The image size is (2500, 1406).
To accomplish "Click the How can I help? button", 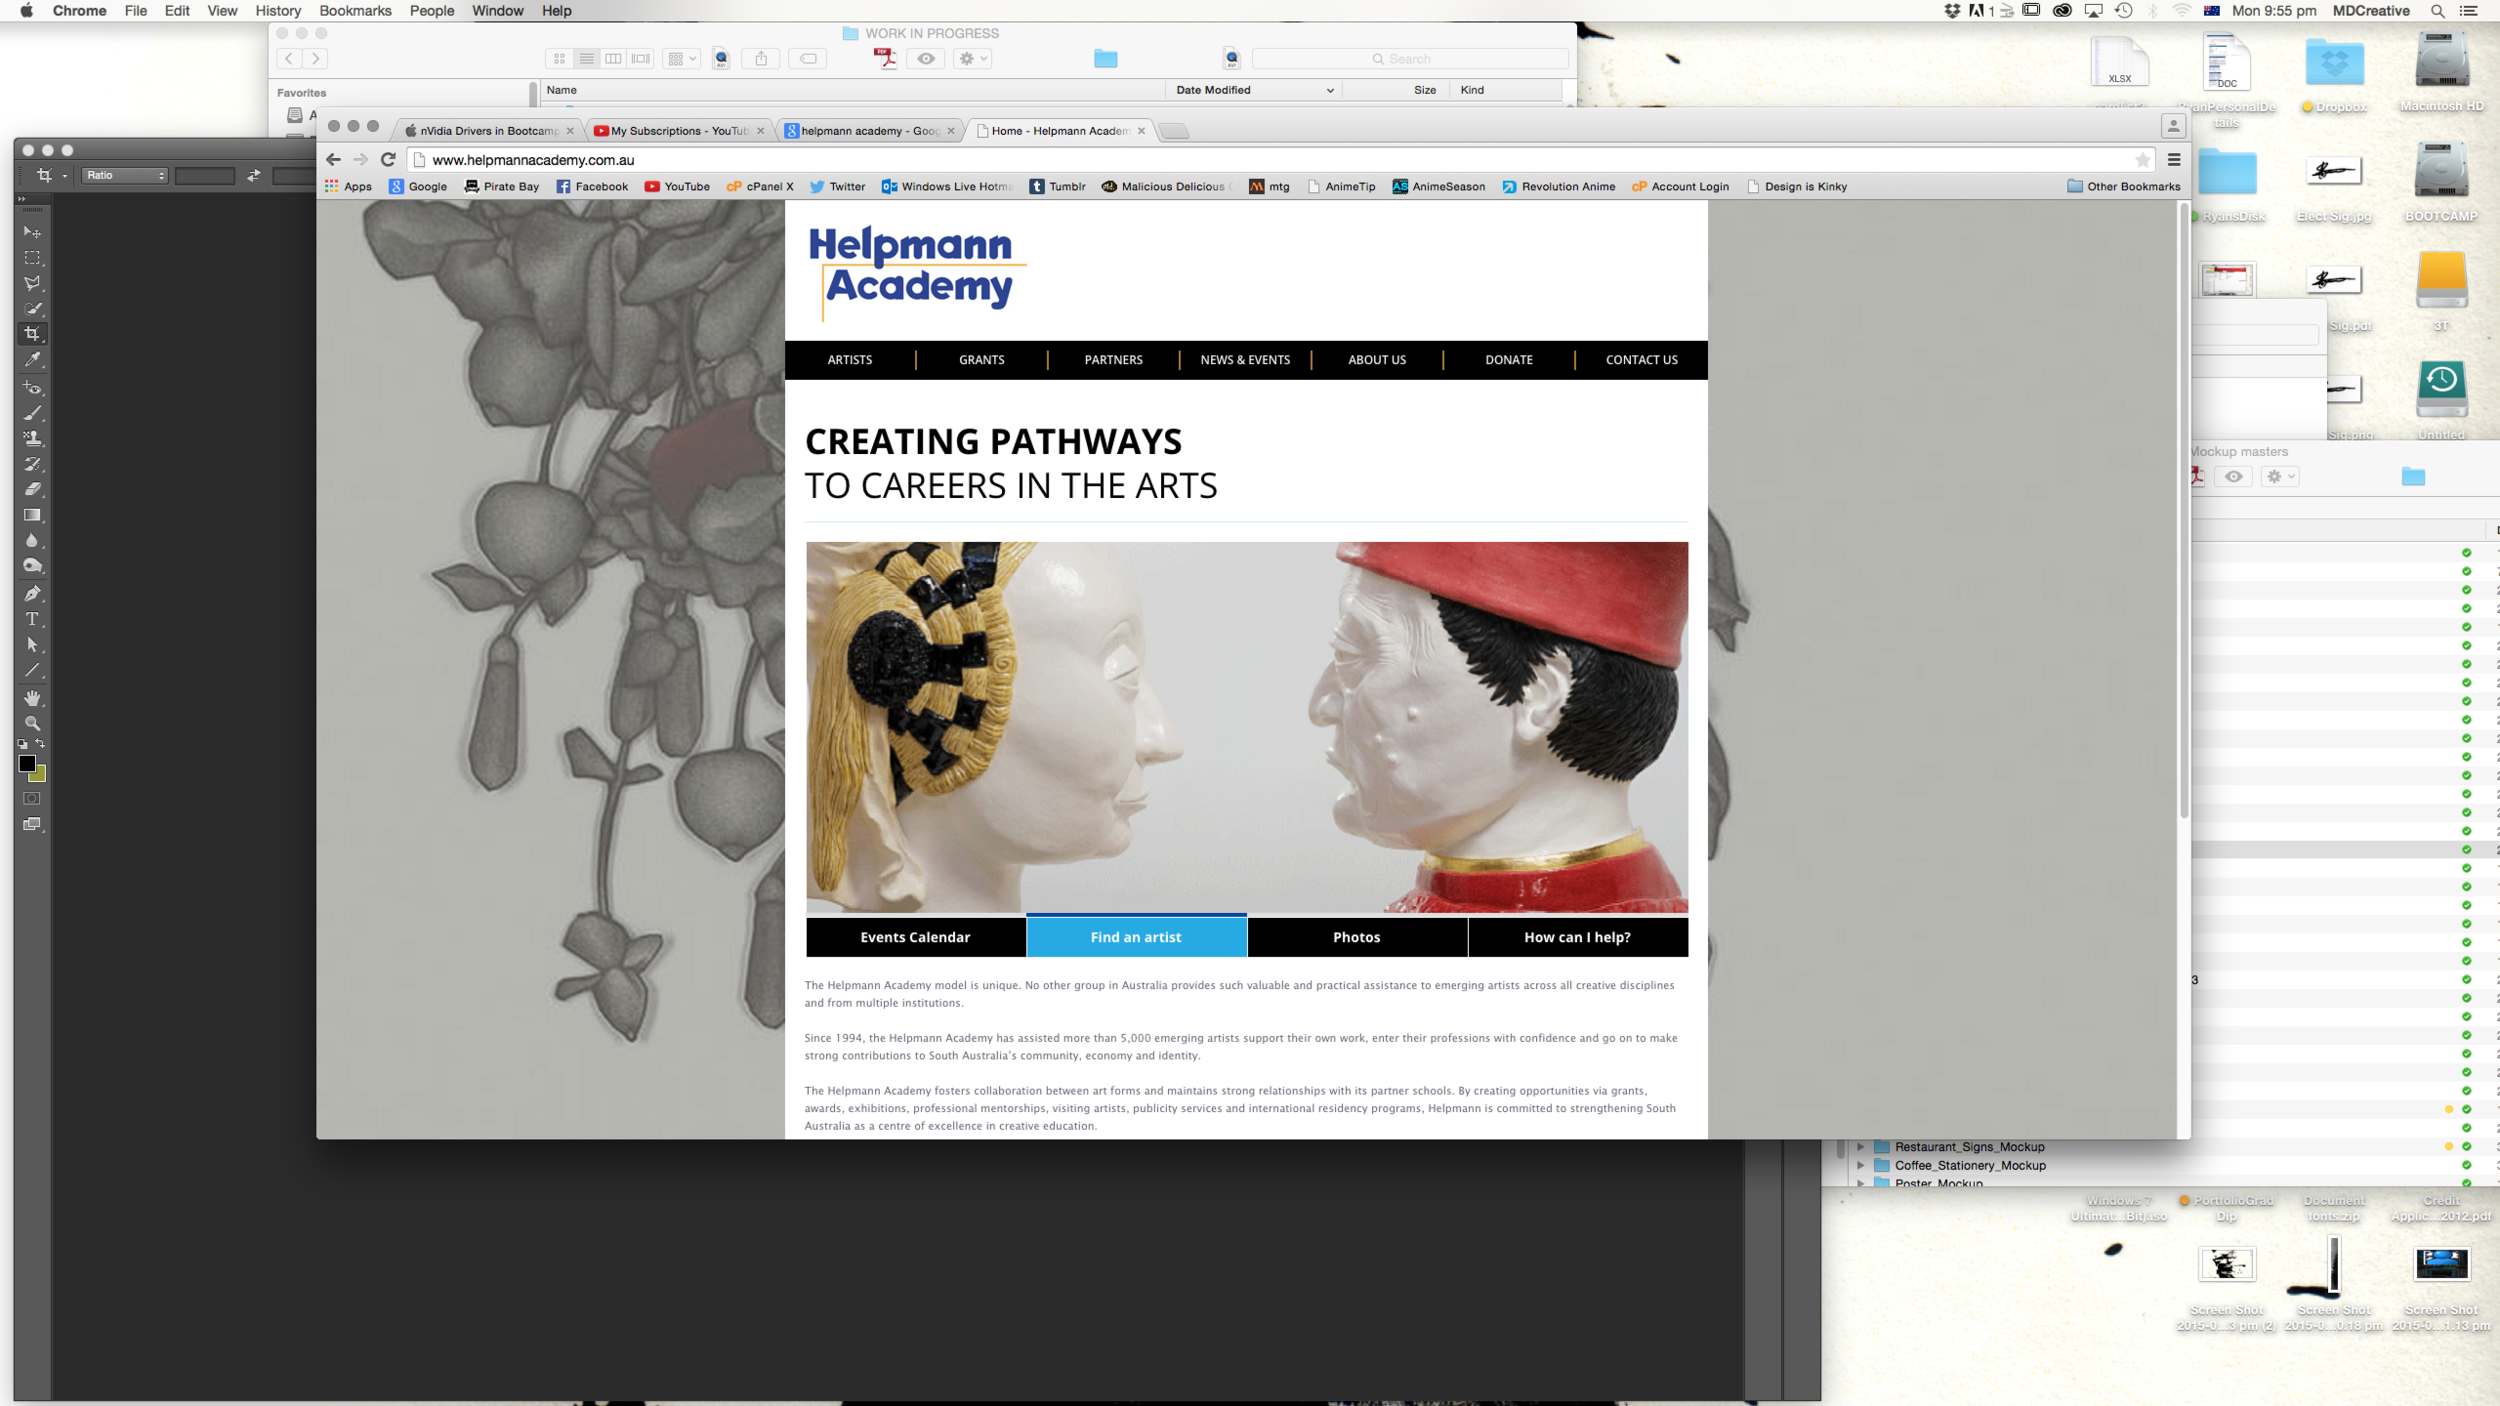I will click(1578, 937).
